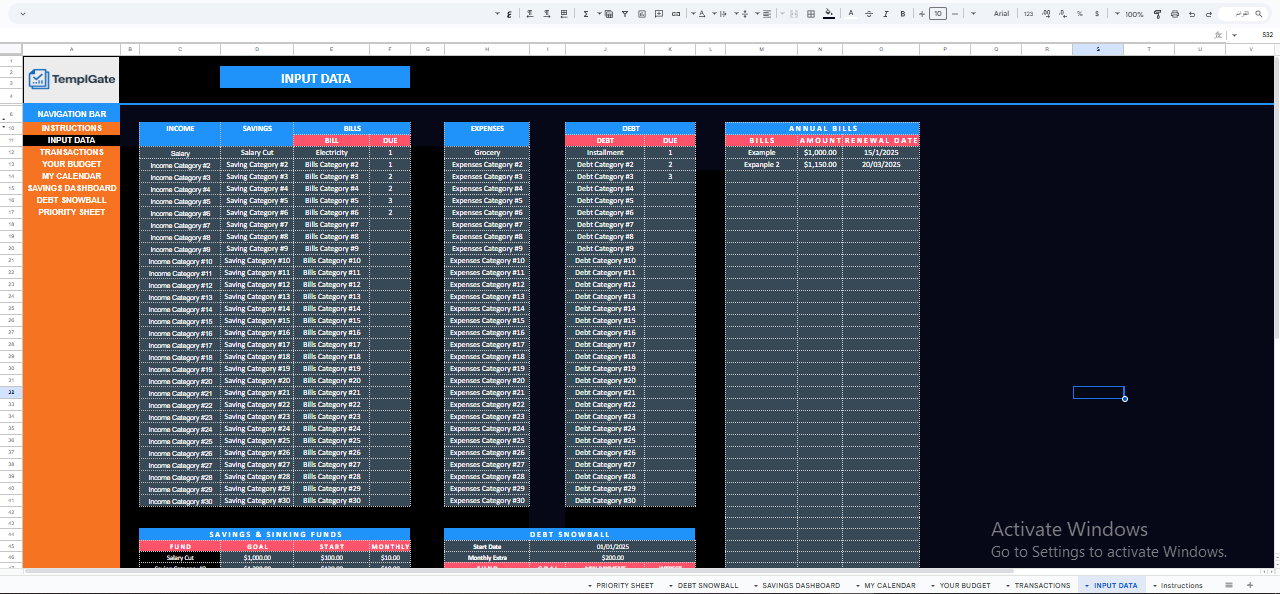Open DEBT SNOWBALL tab dropdown arrow

click(x=671, y=585)
